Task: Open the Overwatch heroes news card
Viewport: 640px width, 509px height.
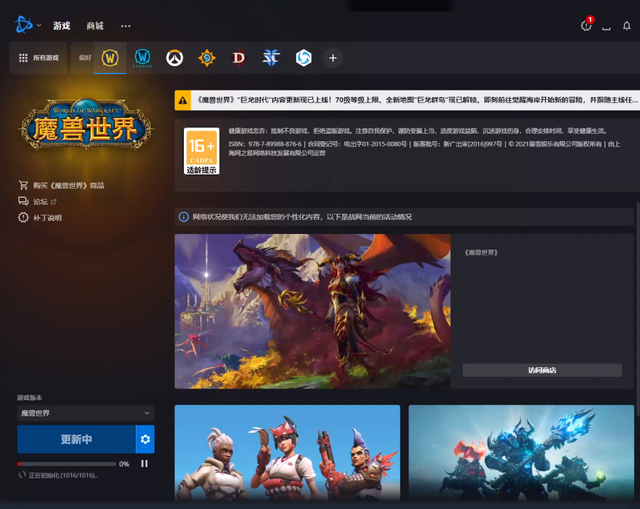Action: [287, 452]
